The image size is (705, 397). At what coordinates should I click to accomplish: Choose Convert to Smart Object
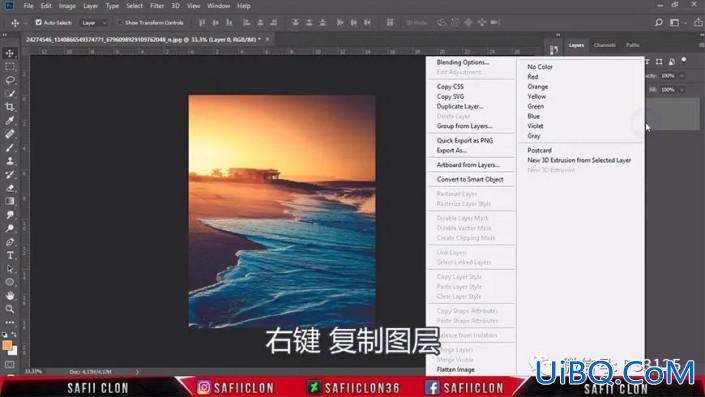coord(470,179)
